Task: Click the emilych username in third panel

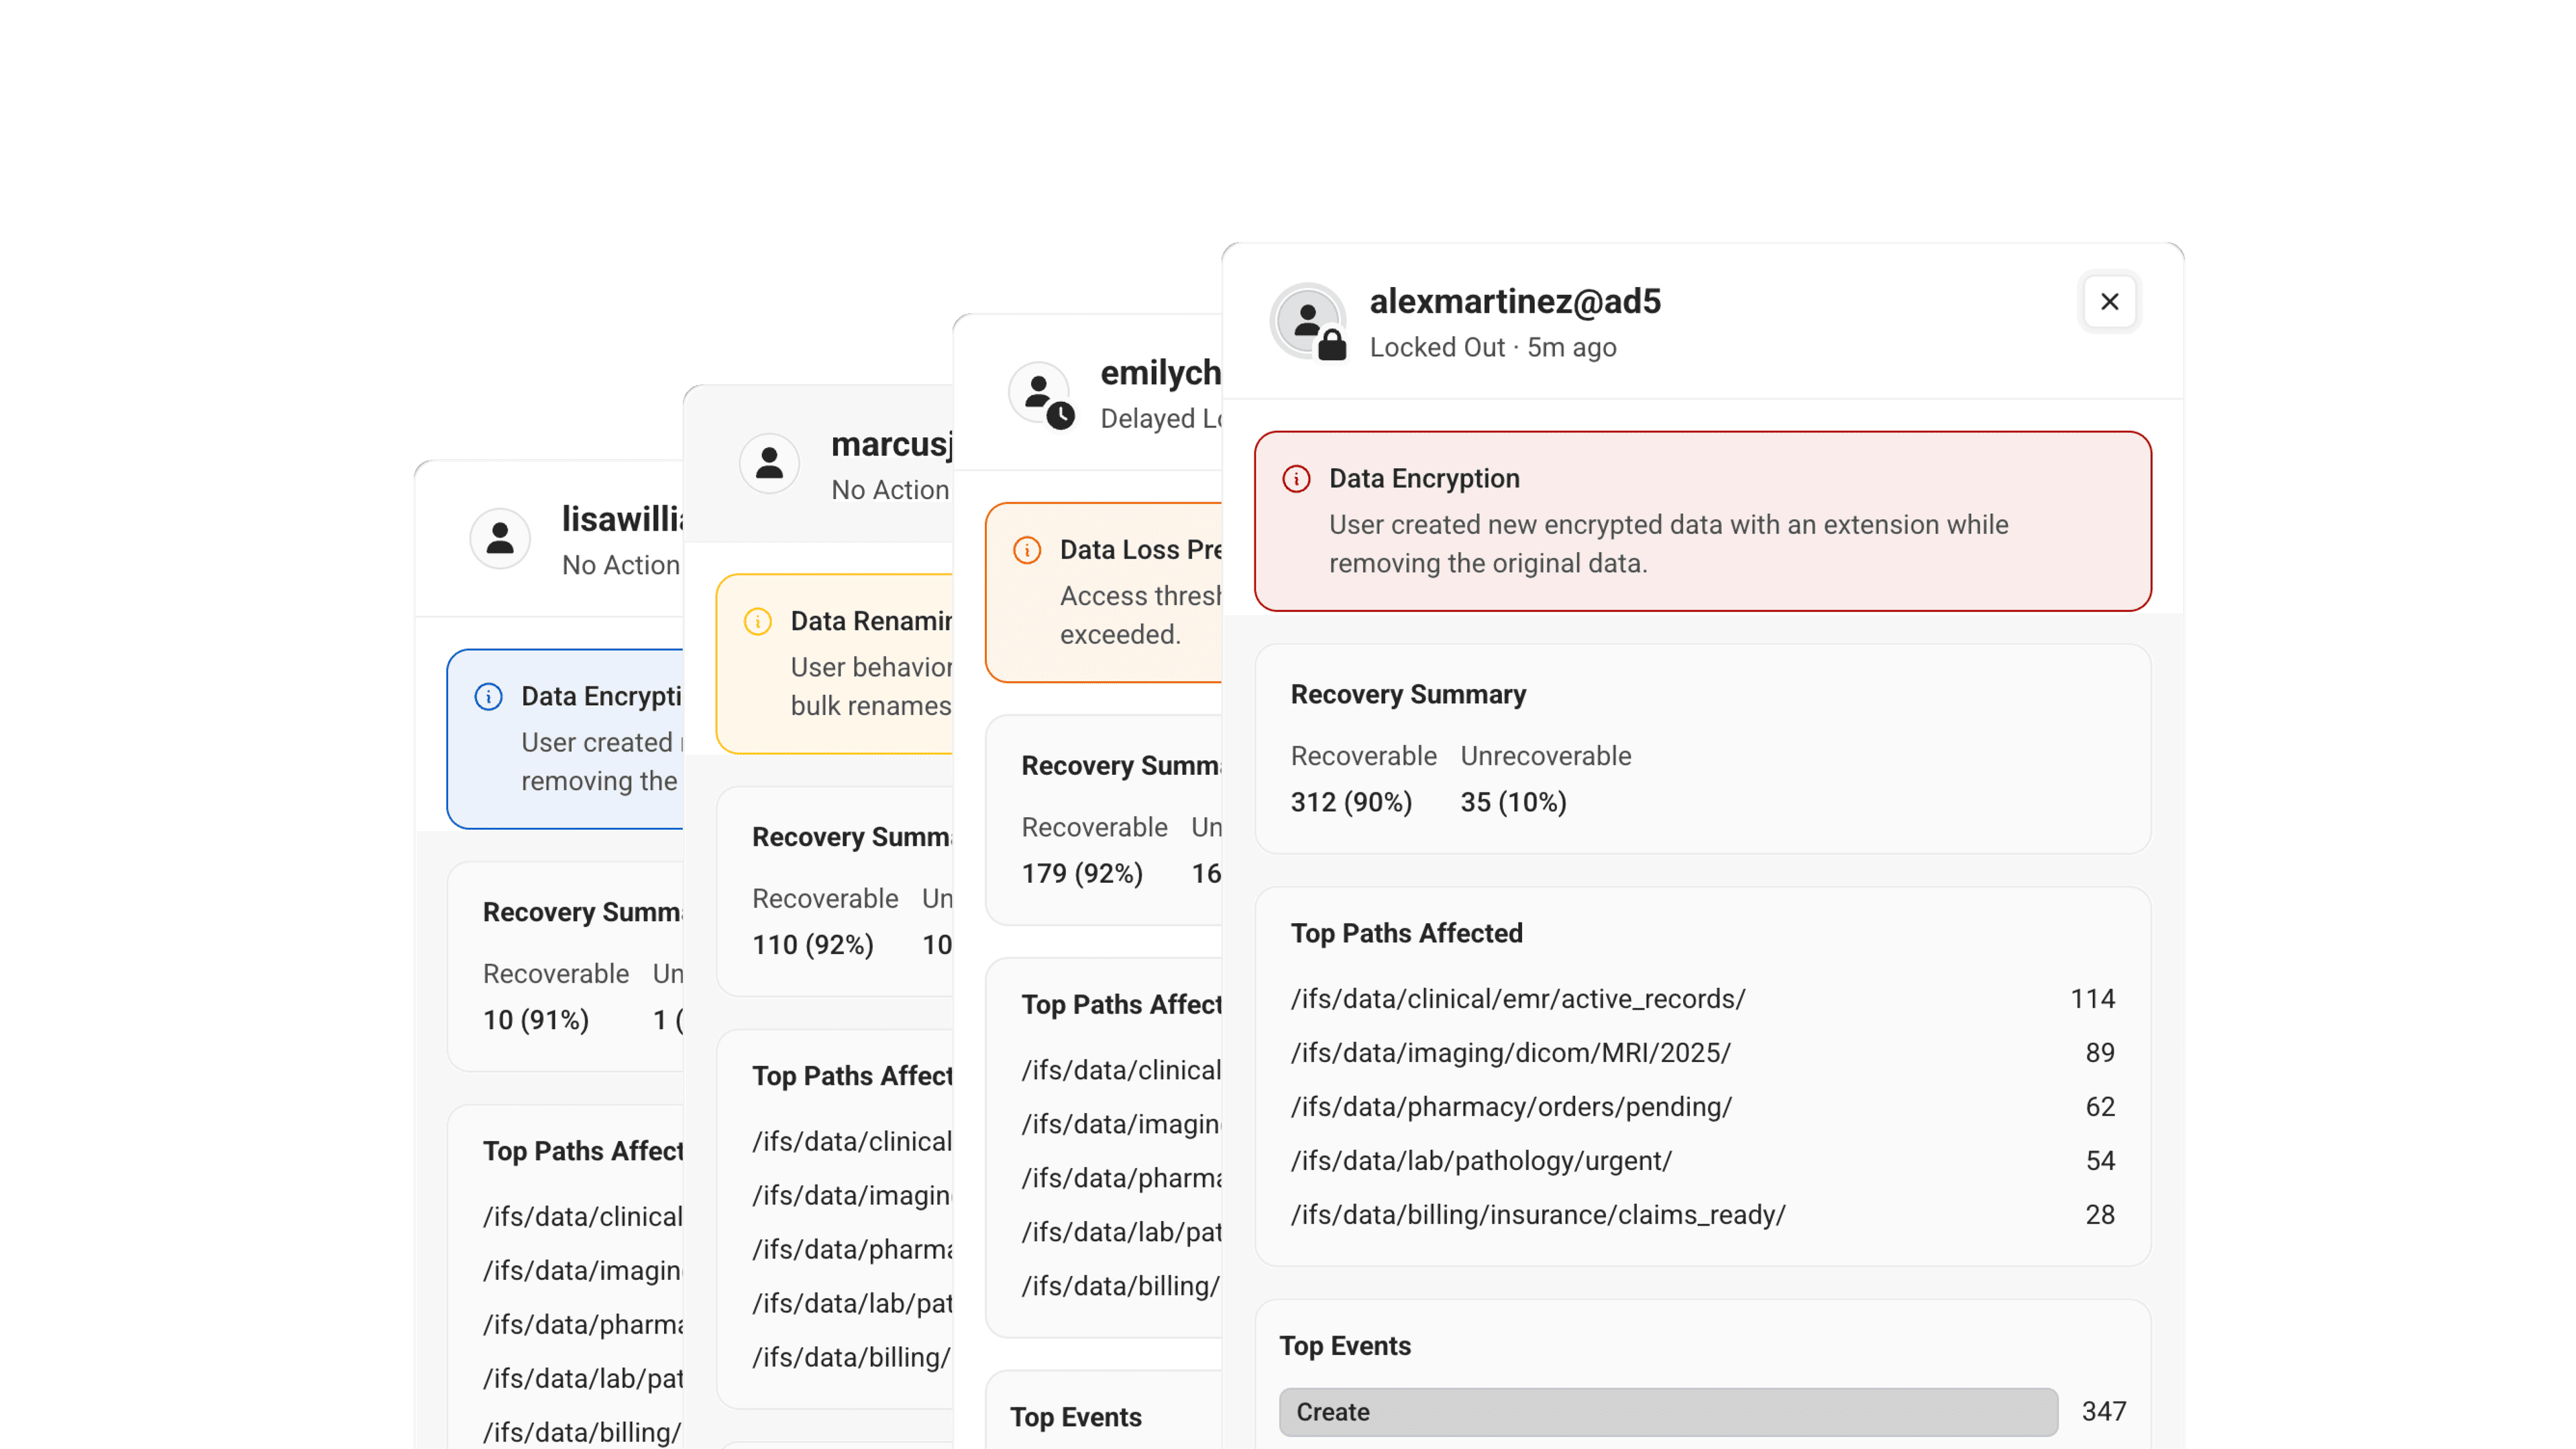Action: [x=1160, y=373]
